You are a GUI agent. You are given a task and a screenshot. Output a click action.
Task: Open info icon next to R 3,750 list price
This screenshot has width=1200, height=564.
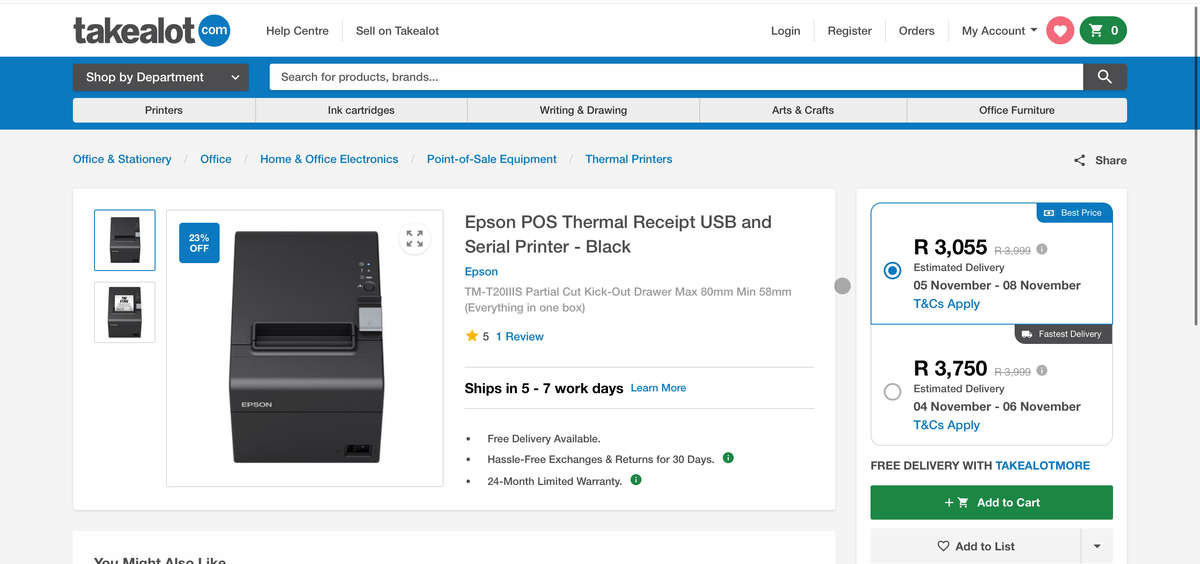[x=1042, y=371]
